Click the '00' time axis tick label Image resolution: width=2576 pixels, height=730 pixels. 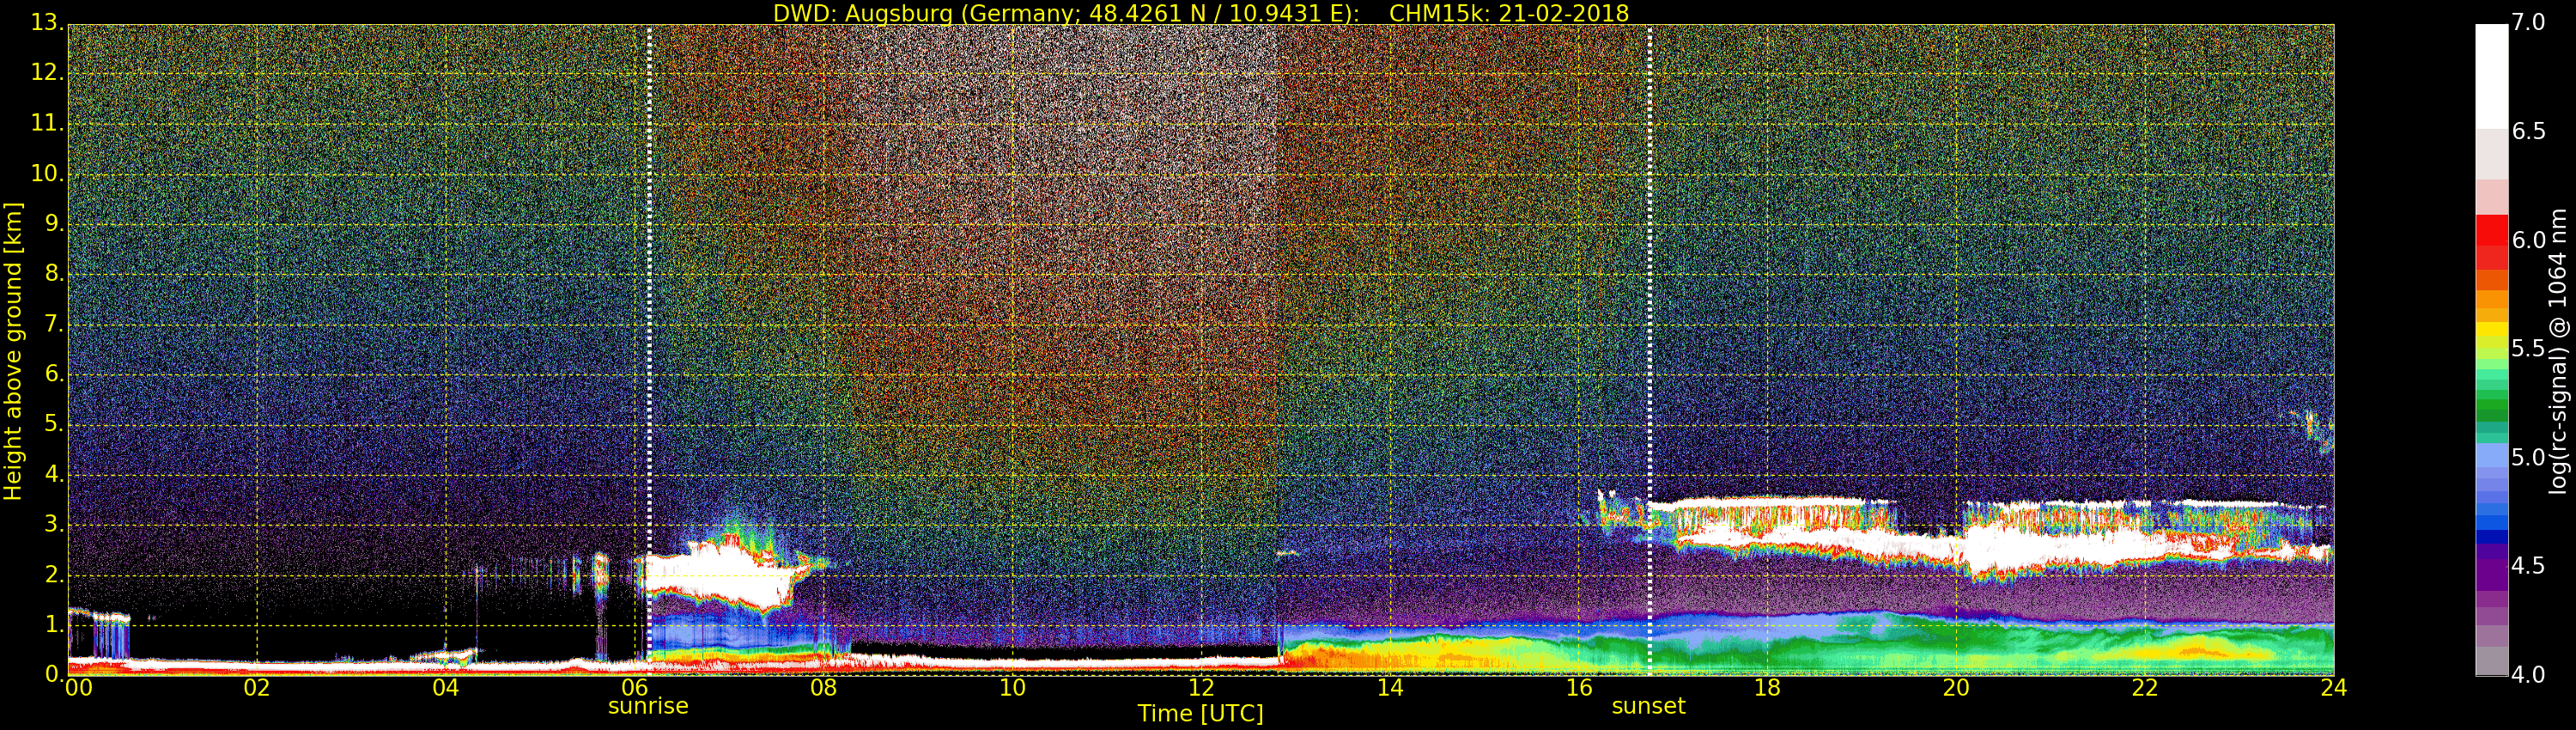coord(78,688)
